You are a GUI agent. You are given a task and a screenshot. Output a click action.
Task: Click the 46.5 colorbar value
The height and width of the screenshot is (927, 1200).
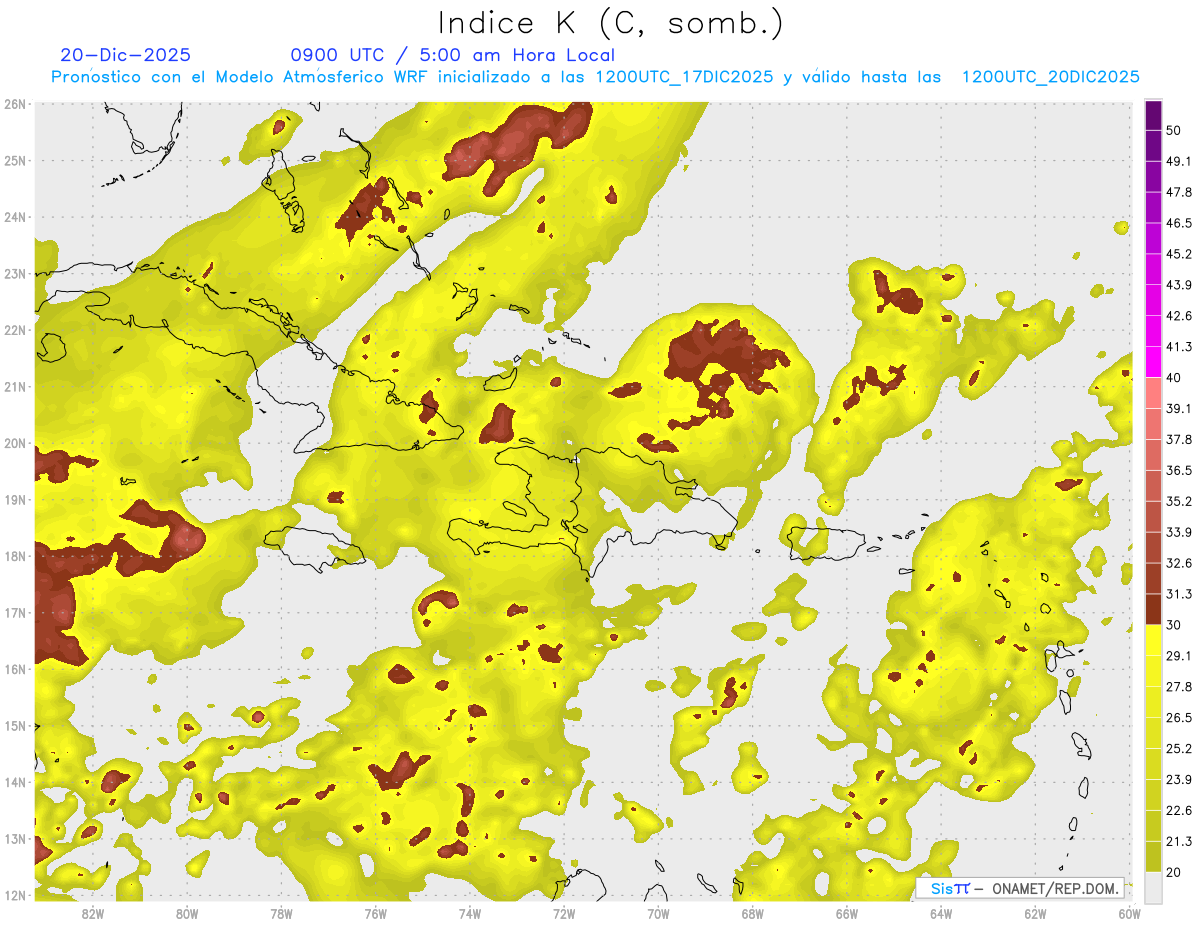tap(1179, 223)
